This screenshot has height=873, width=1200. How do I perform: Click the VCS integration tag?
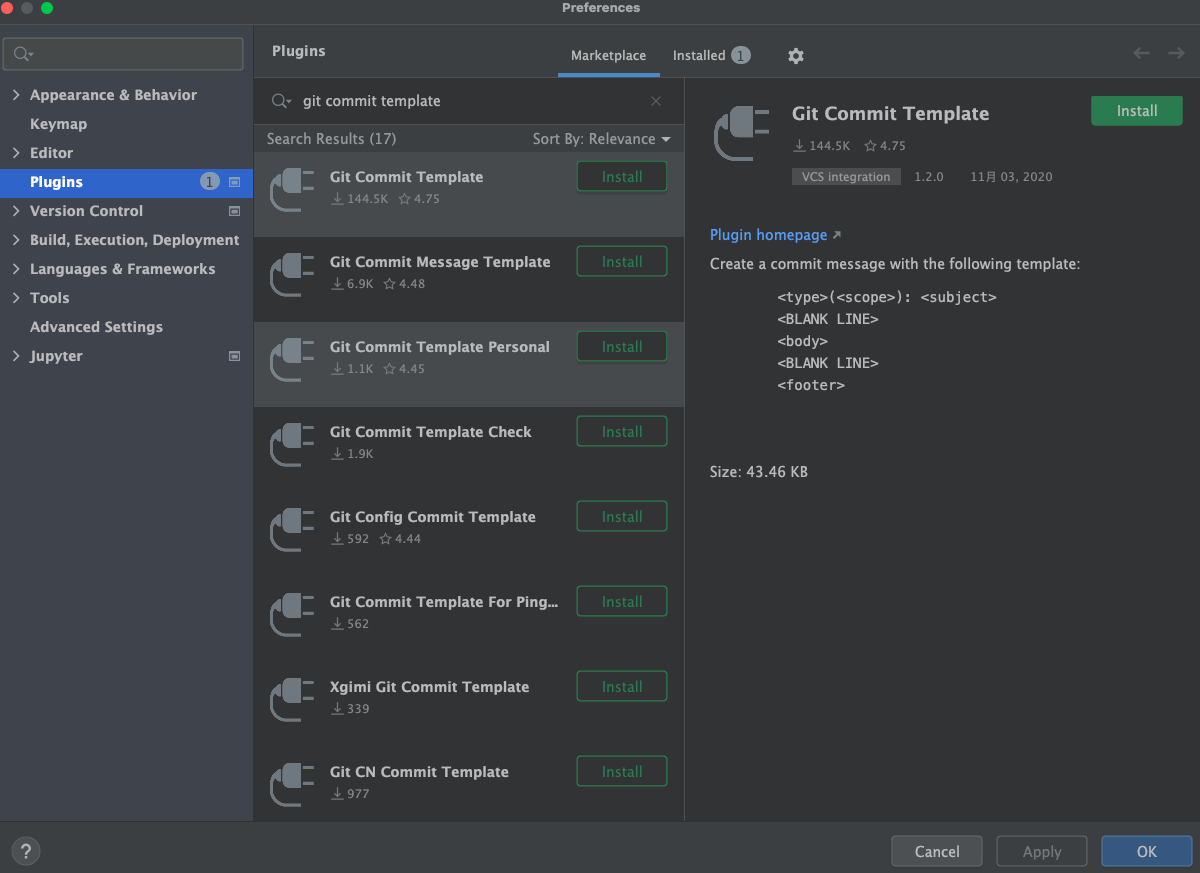[846, 177]
